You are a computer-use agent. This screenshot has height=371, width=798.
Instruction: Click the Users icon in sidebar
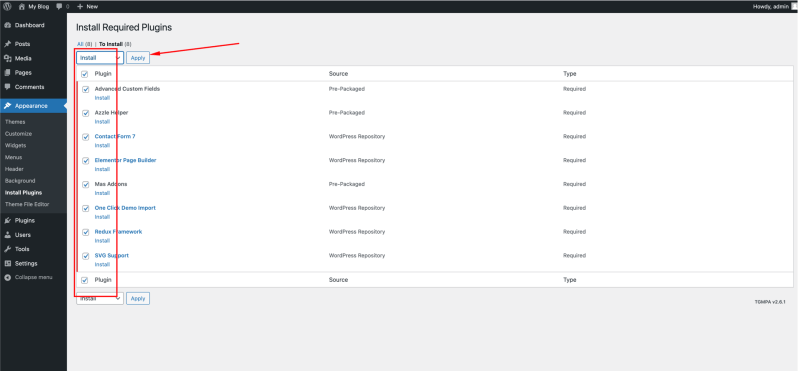coord(8,235)
